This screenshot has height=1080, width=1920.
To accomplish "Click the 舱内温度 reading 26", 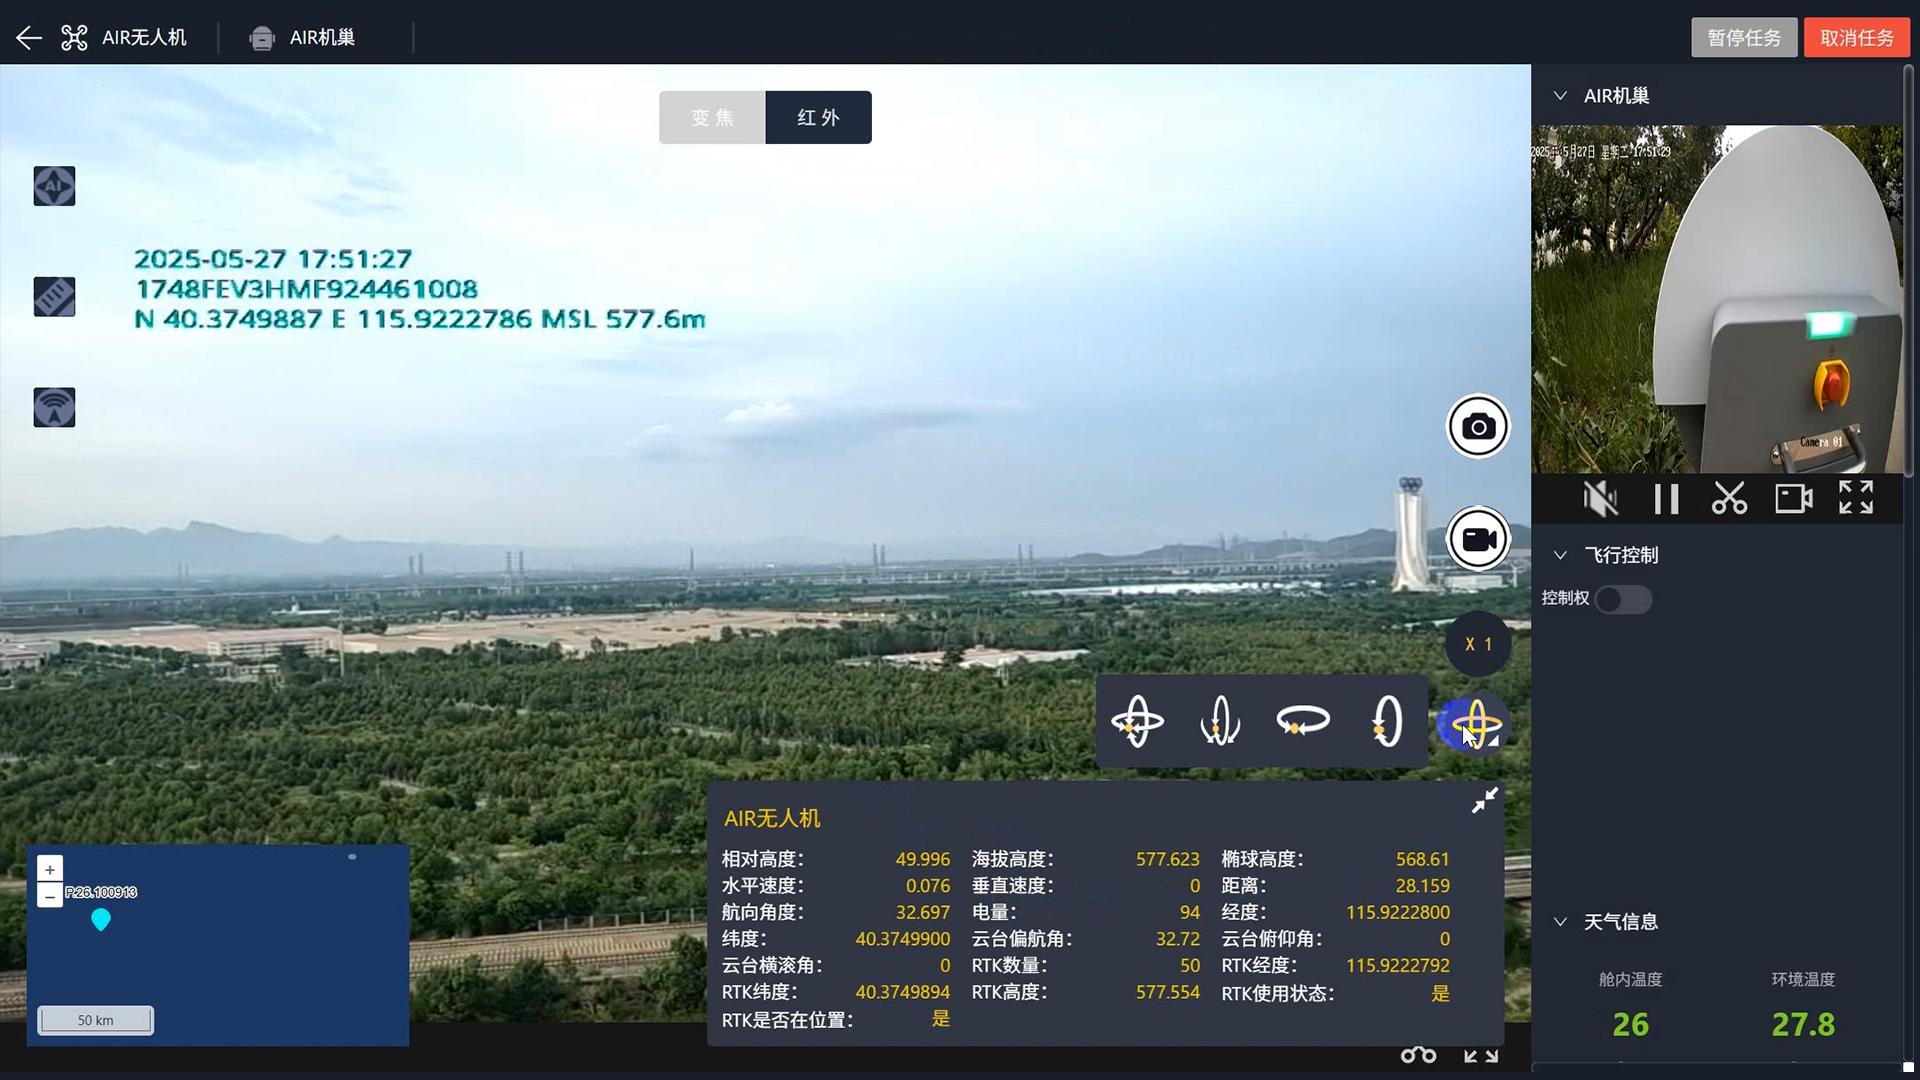I will pyautogui.click(x=1630, y=1024).
